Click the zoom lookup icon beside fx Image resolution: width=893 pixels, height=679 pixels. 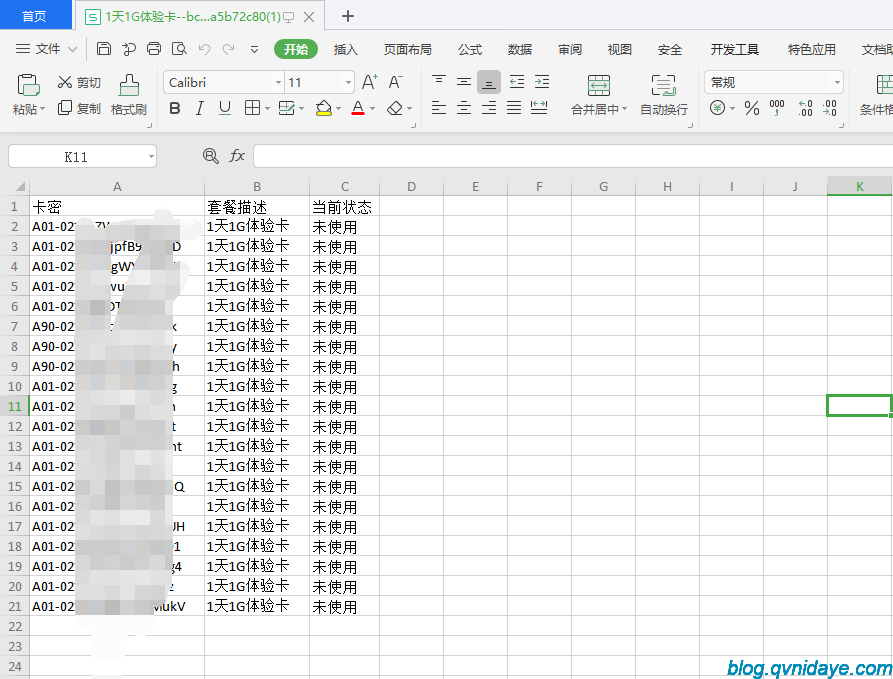click(211, 156)
